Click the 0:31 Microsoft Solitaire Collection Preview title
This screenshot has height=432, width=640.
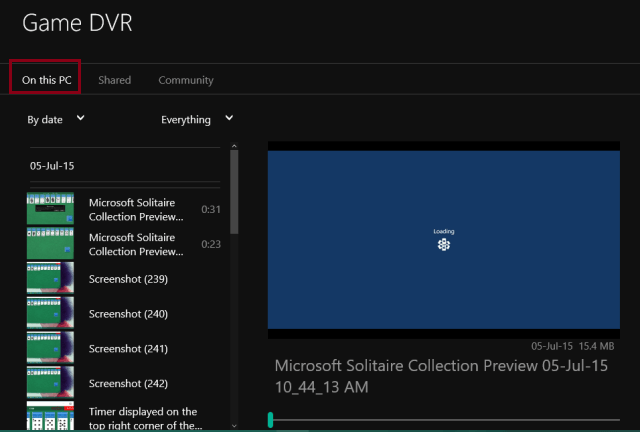tap(136, 209)
